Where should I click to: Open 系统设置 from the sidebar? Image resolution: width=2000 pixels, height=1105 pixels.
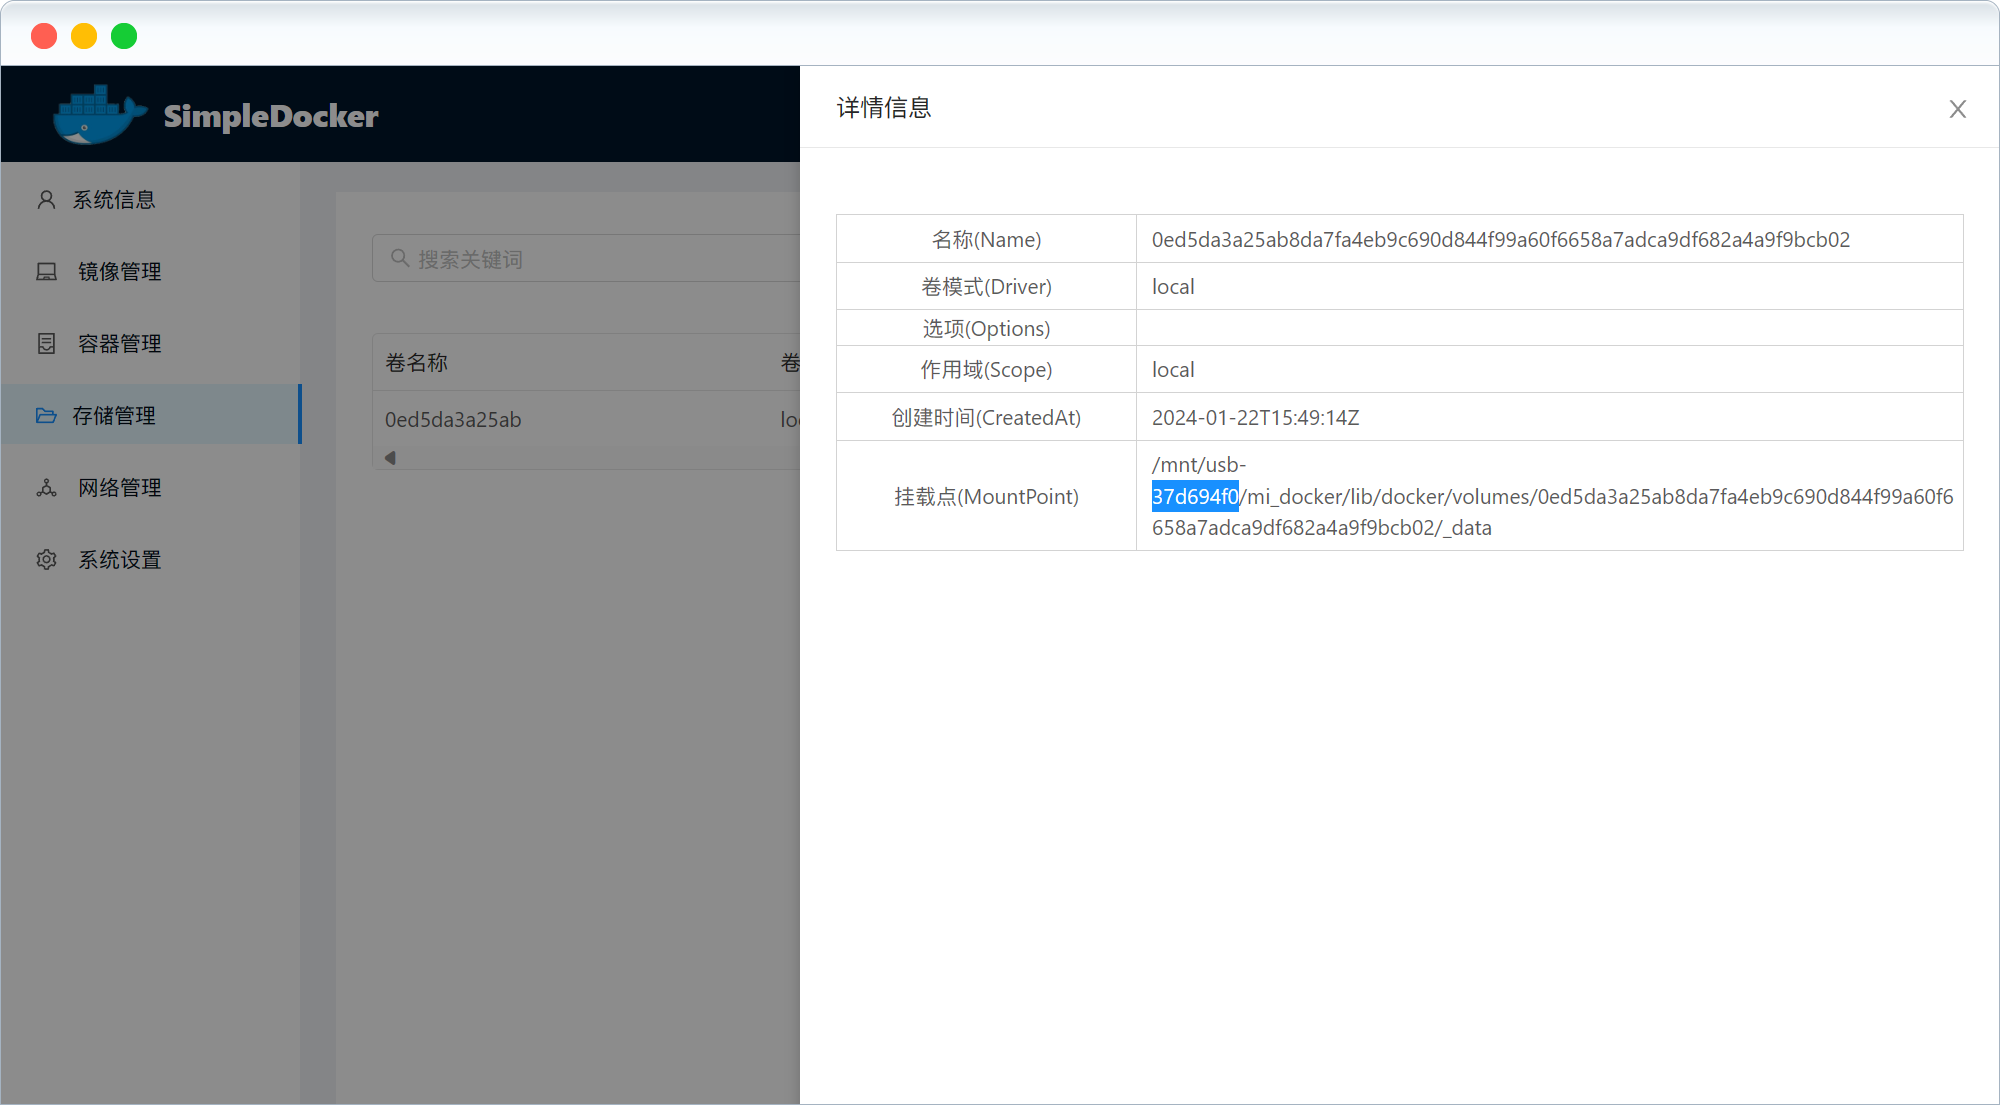pyautogui.click(x=120, y=560)
